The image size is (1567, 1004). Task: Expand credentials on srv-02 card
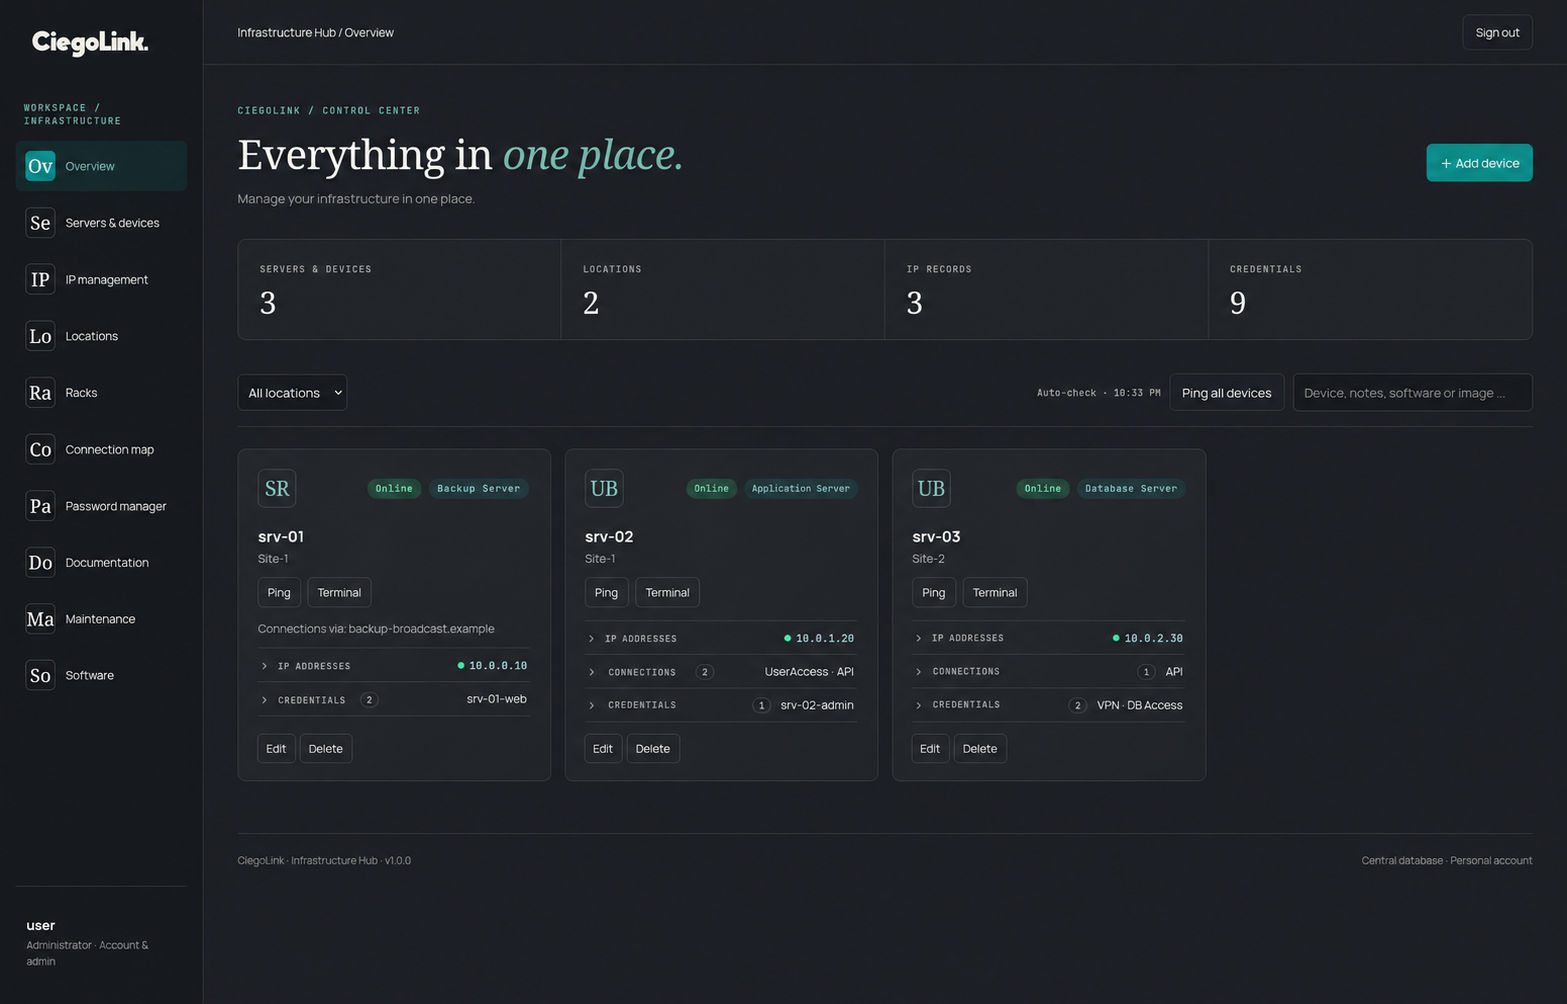(x=721, y=705)
